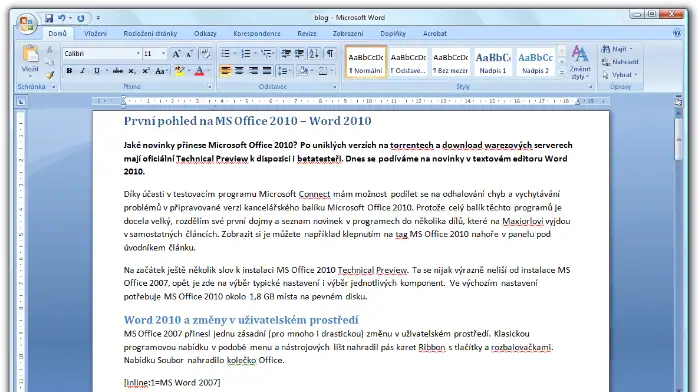Toggle bold formatting
Screen dimensions: 698x392
click(x=69, y=71)
